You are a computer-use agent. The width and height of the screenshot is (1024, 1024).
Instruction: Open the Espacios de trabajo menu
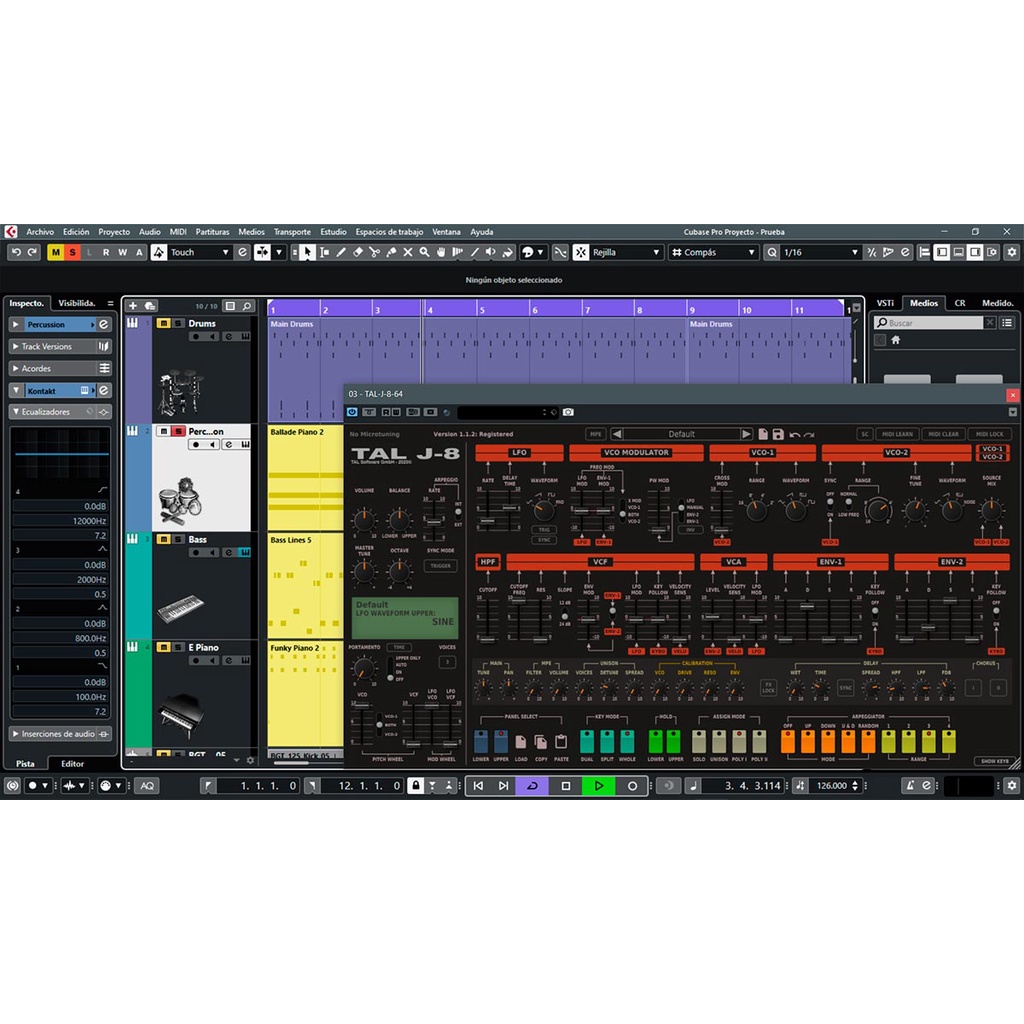click(x=389, y=232)
